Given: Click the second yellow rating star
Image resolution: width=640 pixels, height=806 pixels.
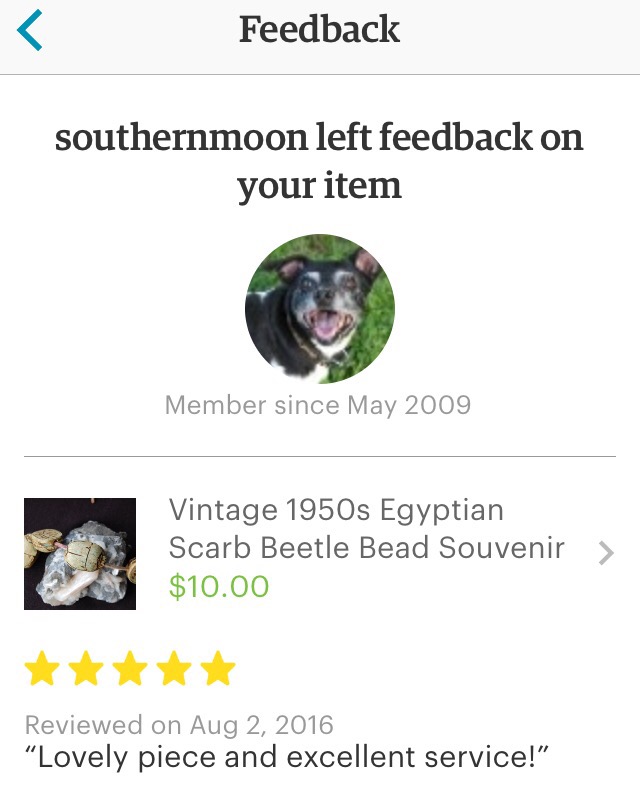Looking at the screenshot, I should [87, 670].
